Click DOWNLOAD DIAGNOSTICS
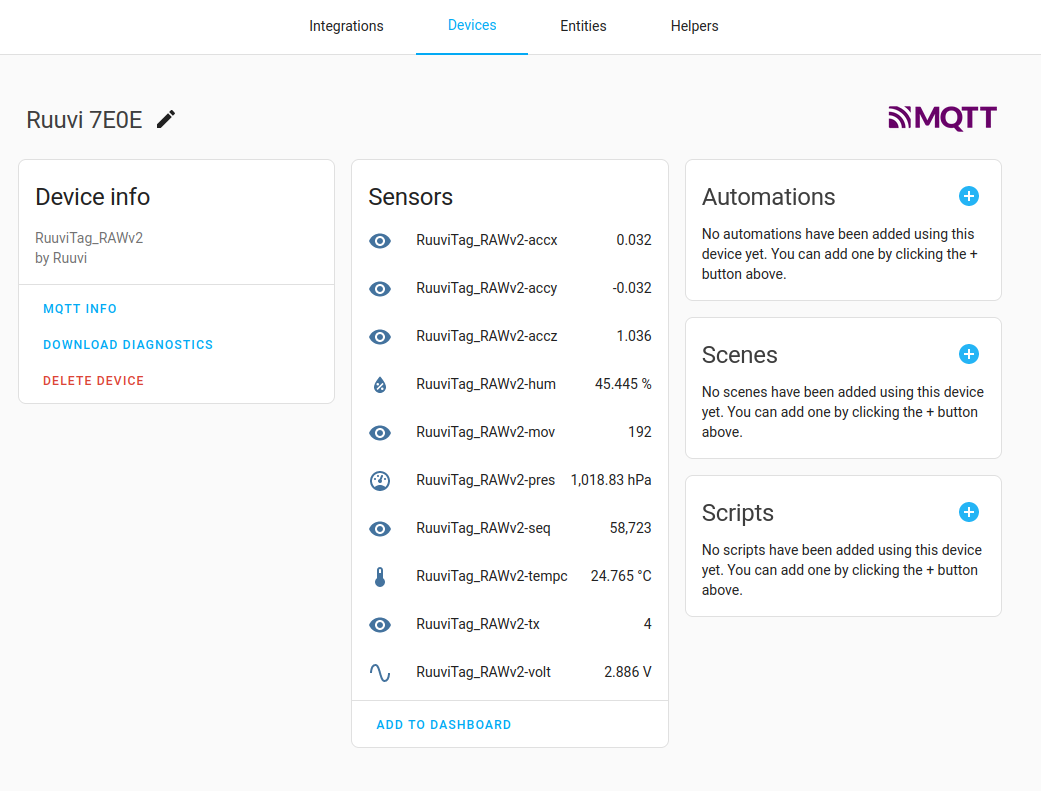 pos(128,345)
